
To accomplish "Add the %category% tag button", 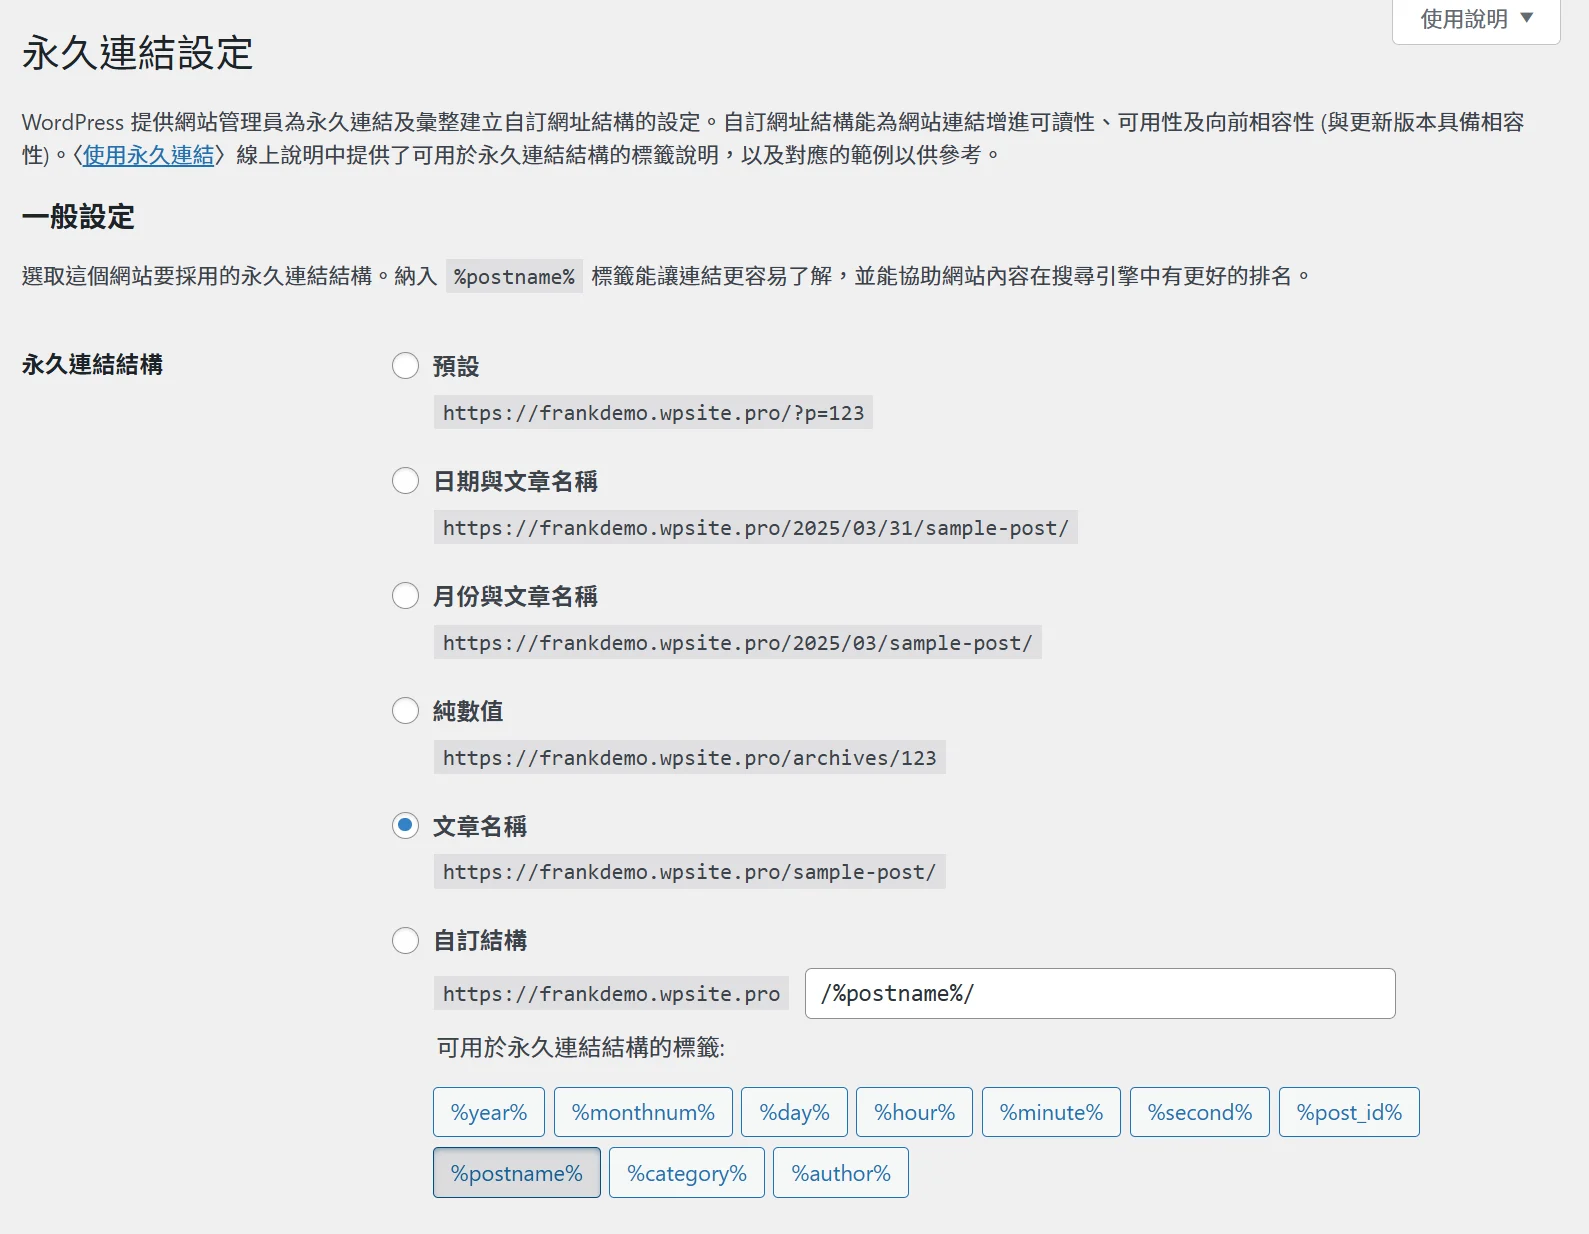I will click(687, 1173).
